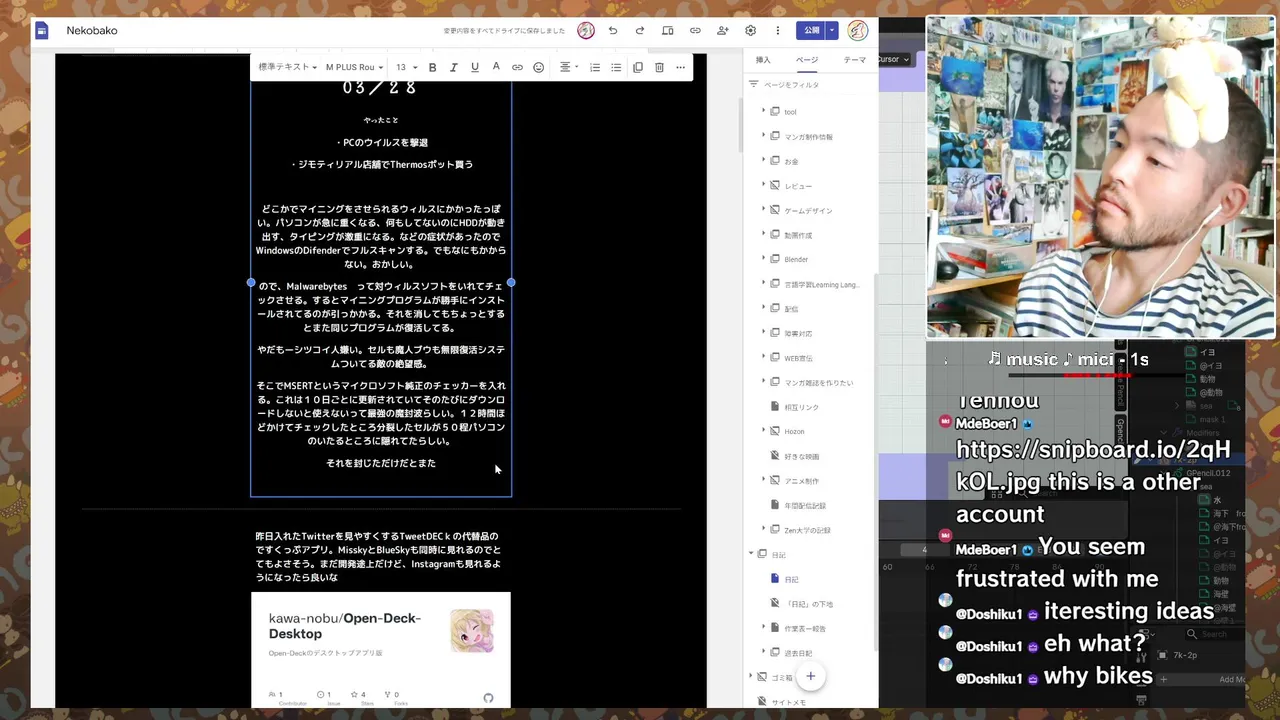
Task: Switch to the テーマ tab
Action: [854, 60]
